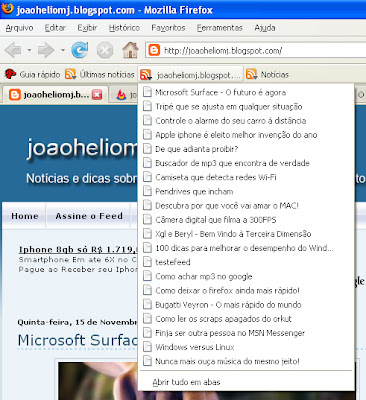
Task: Open feed item Bugatti Veyron
Action: (x=245, y=305)
